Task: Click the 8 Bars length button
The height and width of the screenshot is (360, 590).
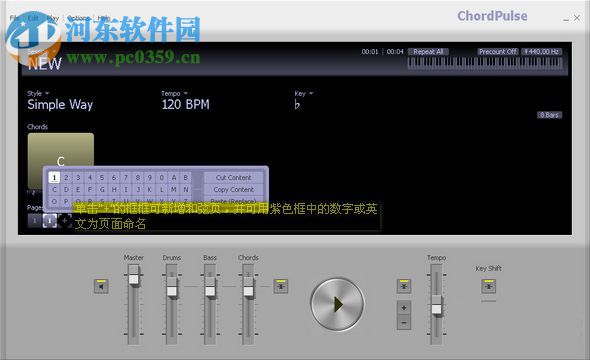Action: pos(549,115)
